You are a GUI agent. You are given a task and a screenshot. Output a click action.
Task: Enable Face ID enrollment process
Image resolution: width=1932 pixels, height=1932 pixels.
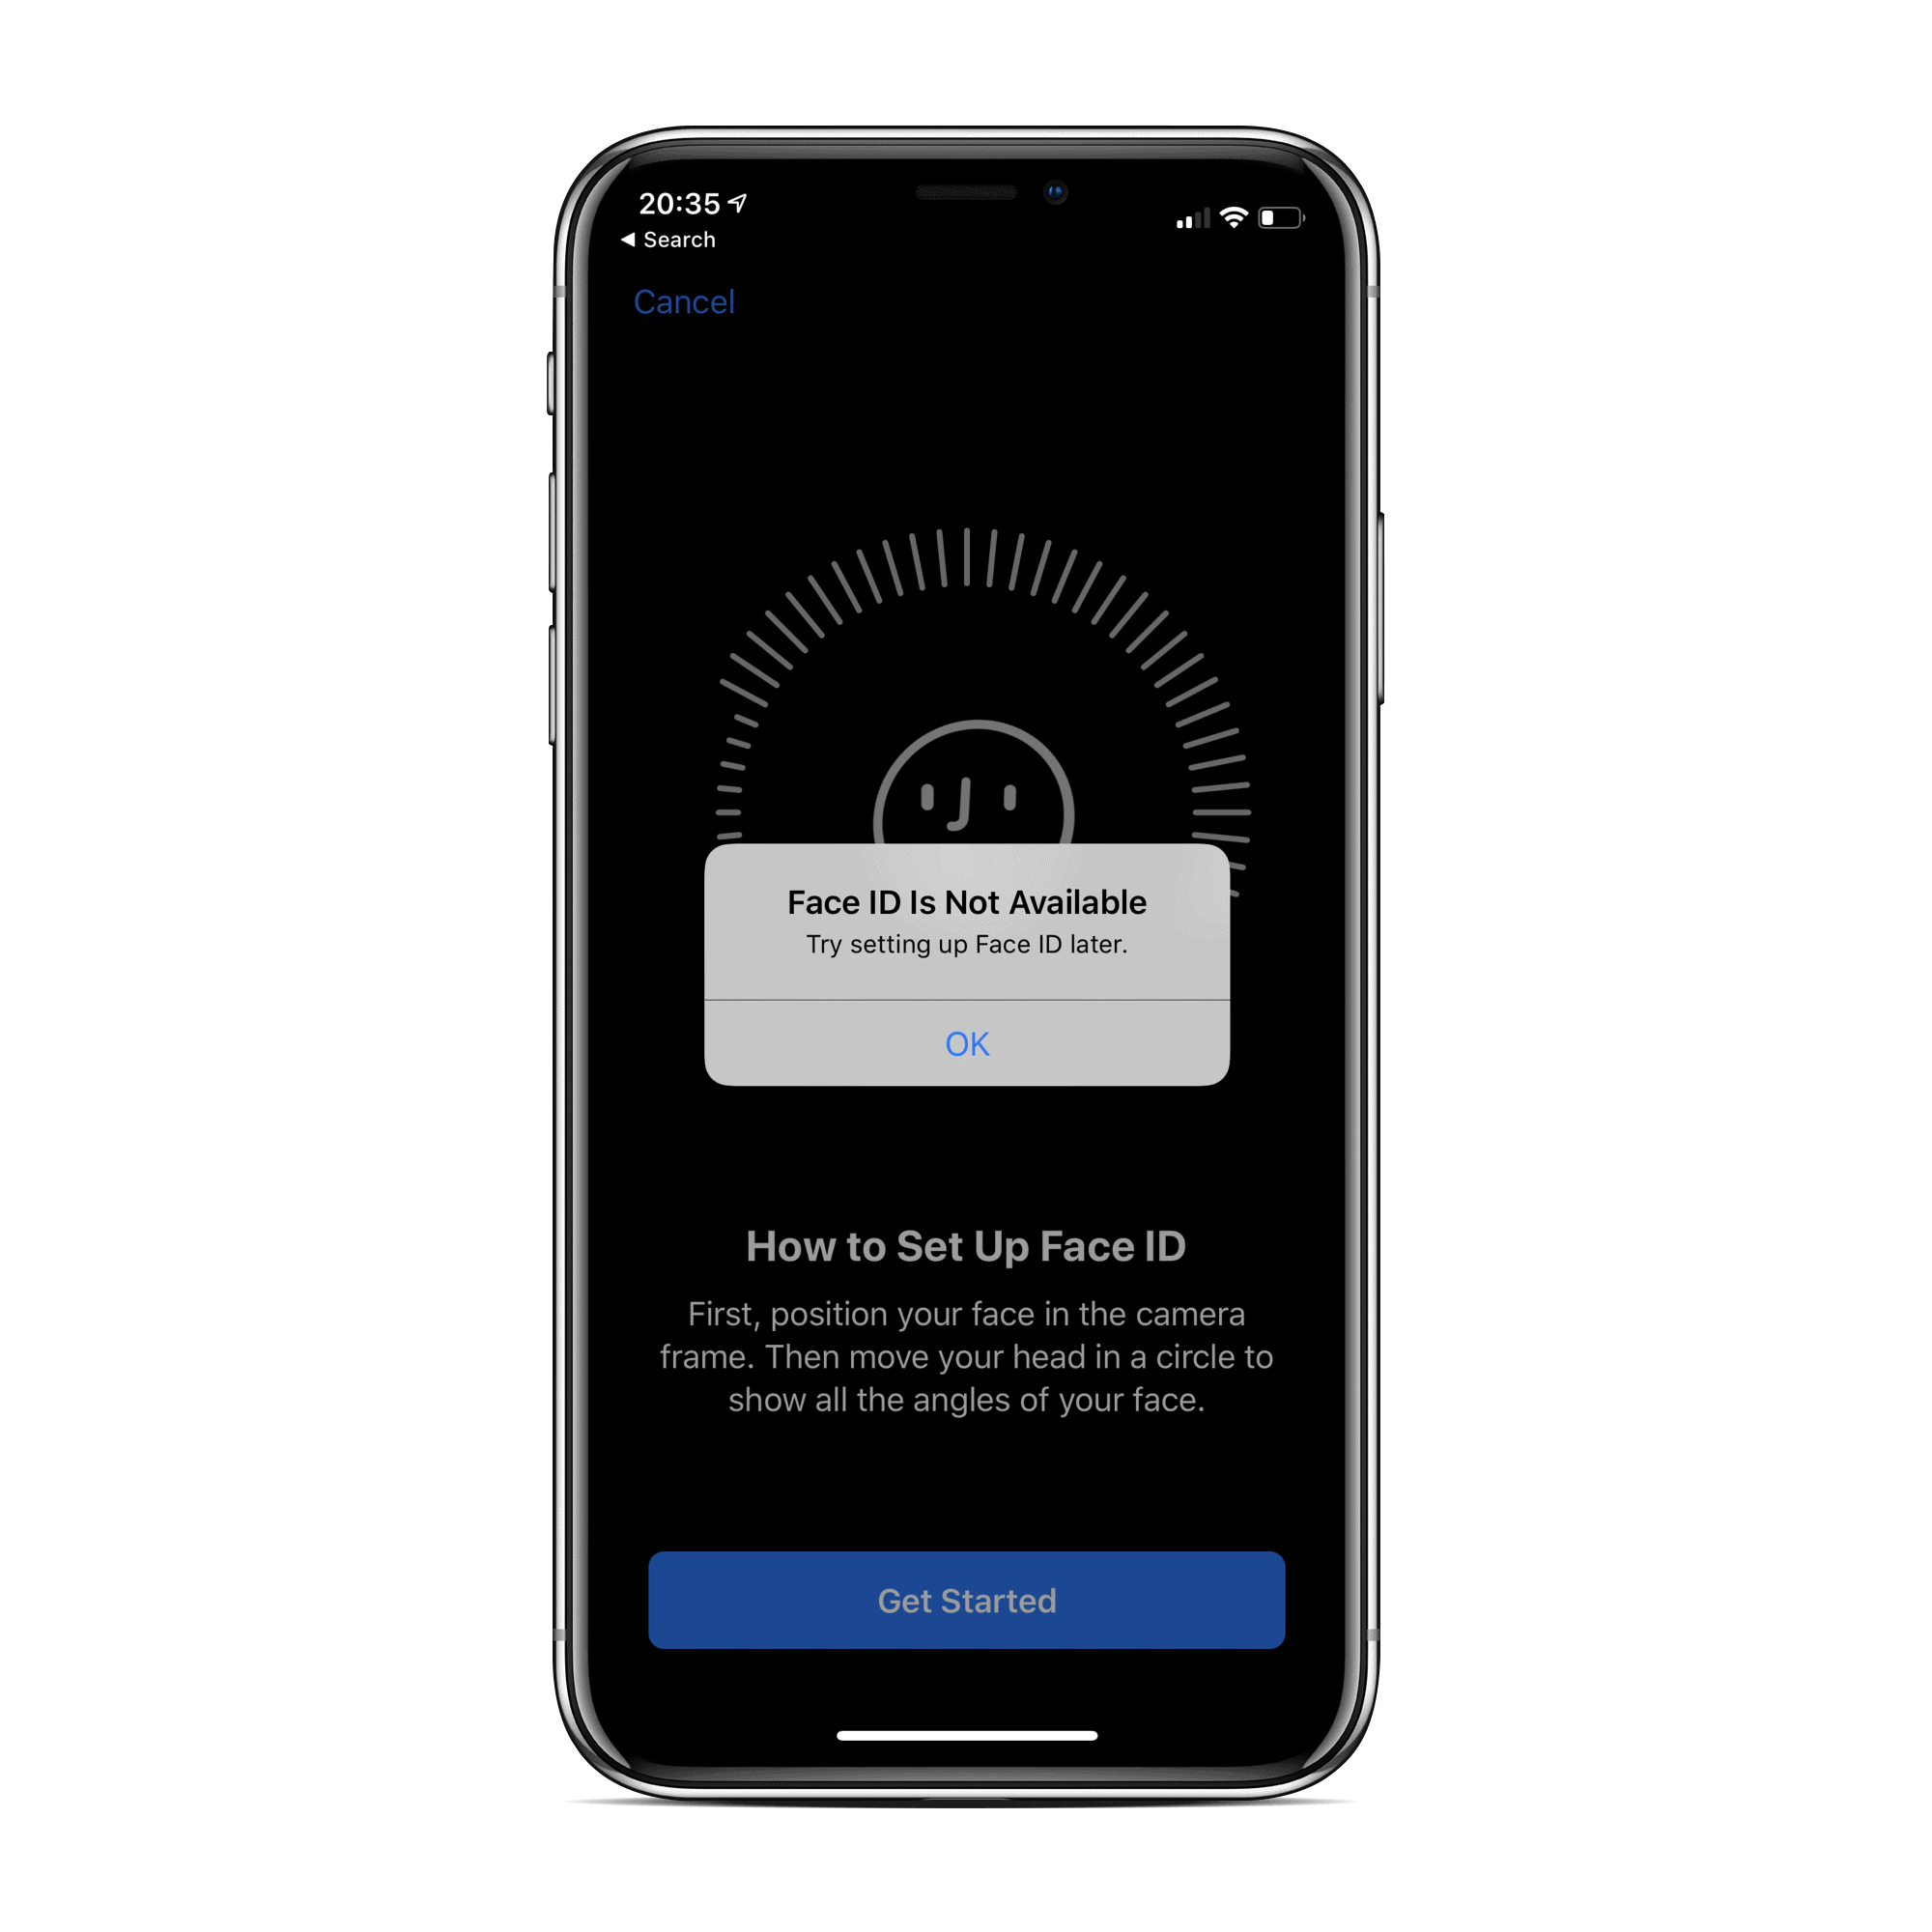(x=966, y=1603)
